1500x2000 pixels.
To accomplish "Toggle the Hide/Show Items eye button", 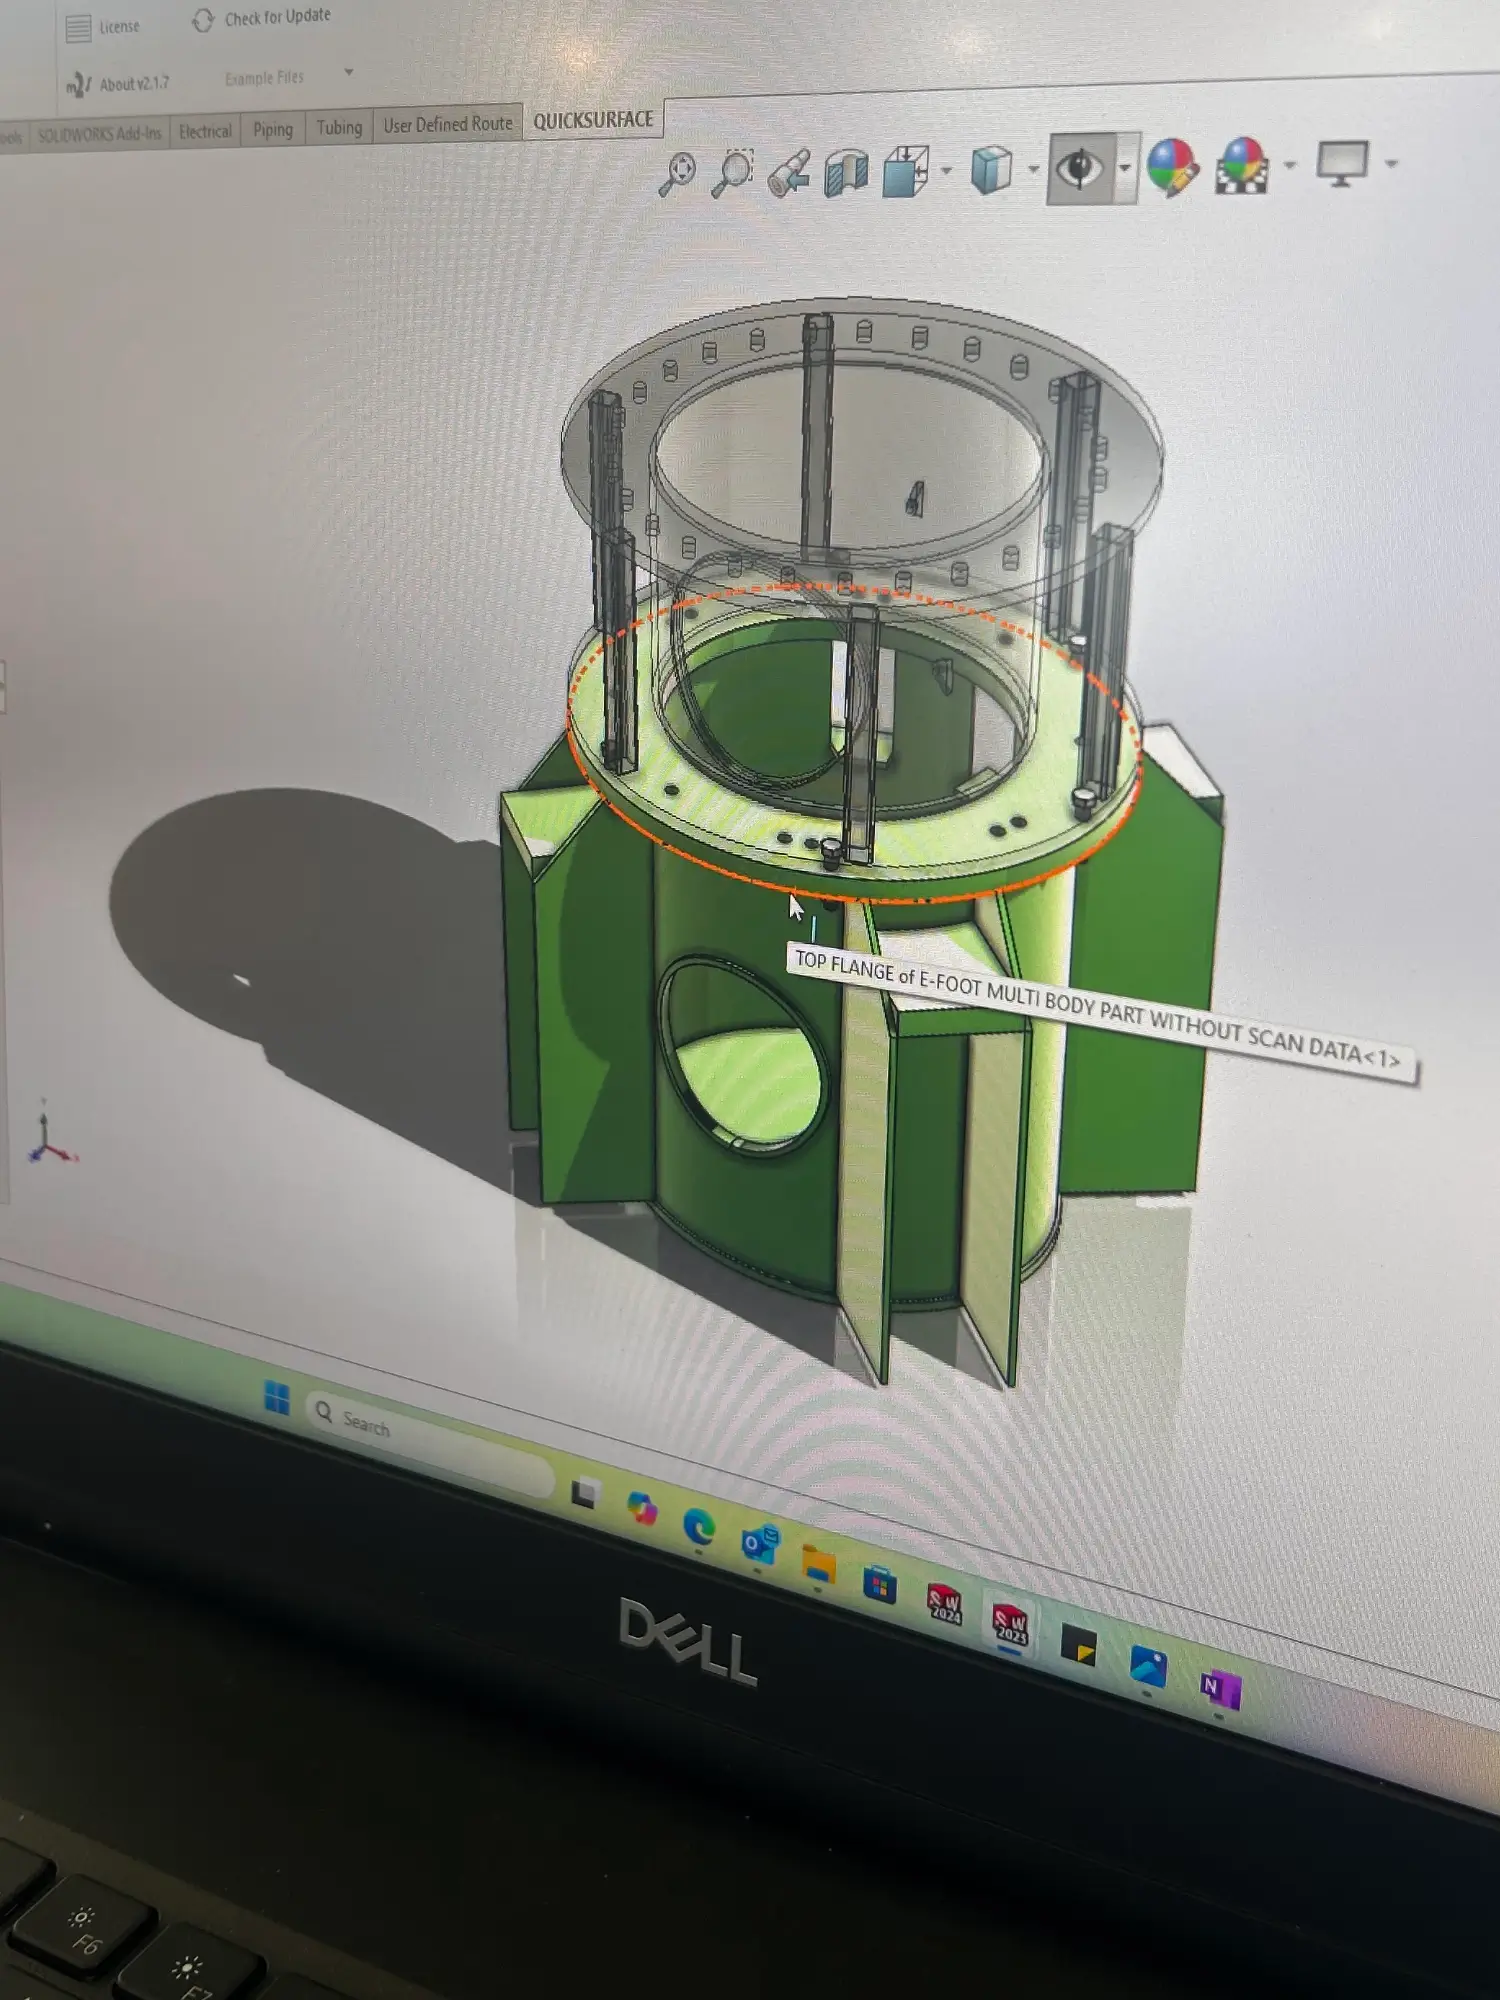I will [x=1080, y=168].
